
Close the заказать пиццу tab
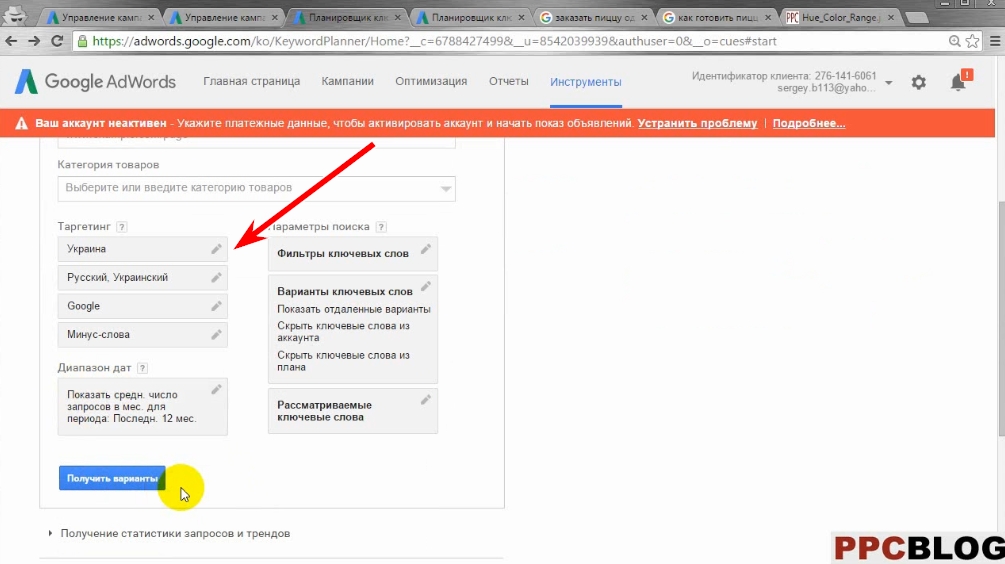pyautogui.click(x=644, y=17)
